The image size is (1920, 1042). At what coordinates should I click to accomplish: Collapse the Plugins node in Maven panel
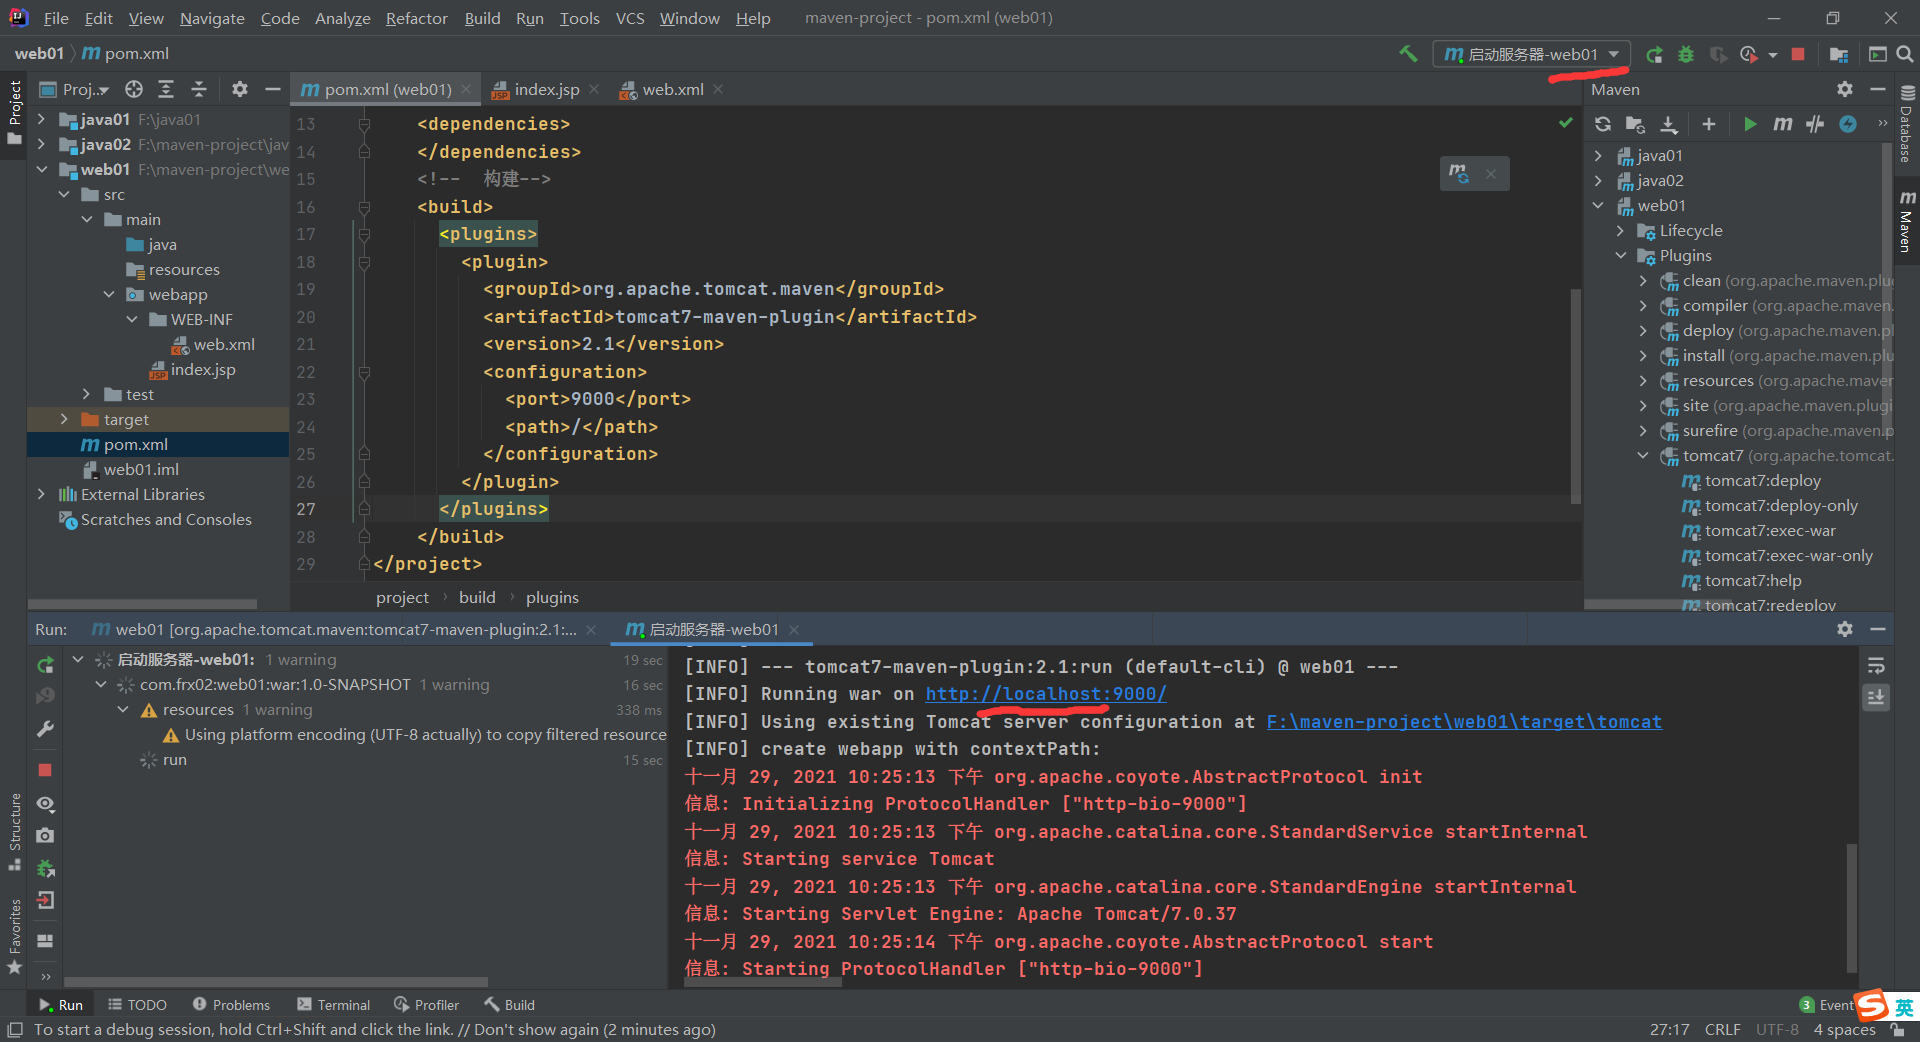pyautogui.click(x=1621, y=256)
